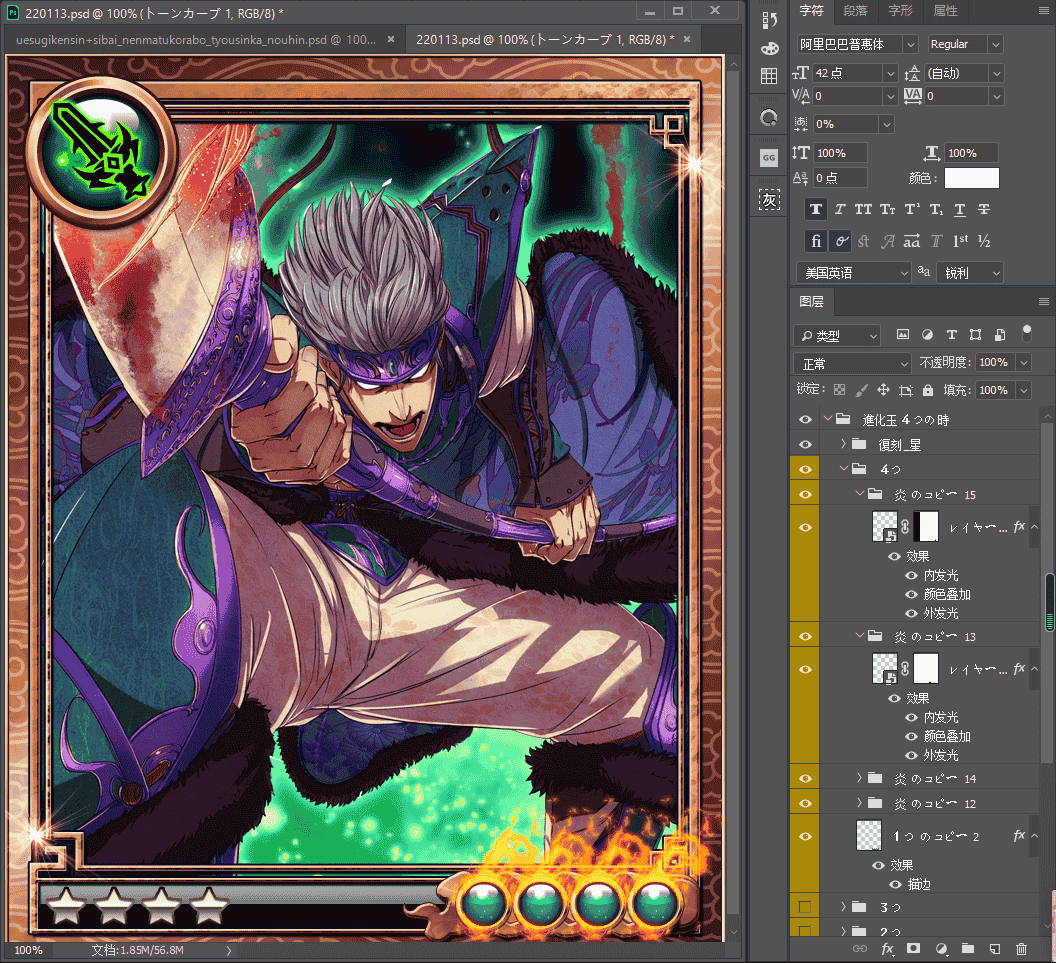The height and width of the screenshot is (963, 1056).
Task: Select the Strikethrough text style icon
Action: coord(984,209)
